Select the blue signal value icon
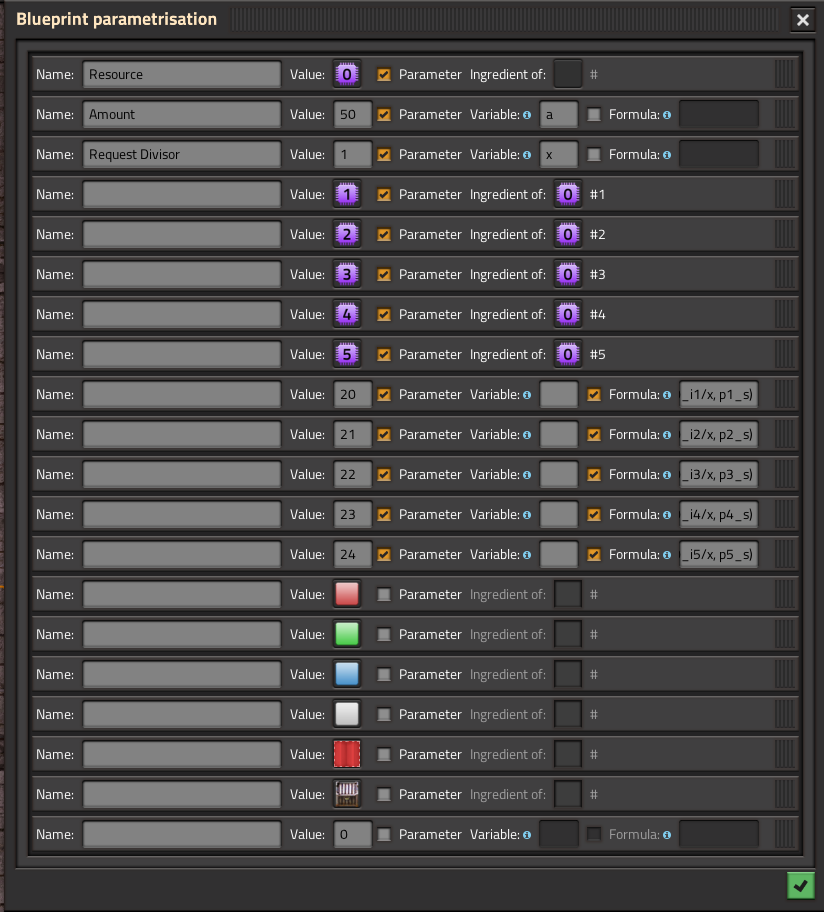Screen dimensions: 824x912 [x=347, y=675]
